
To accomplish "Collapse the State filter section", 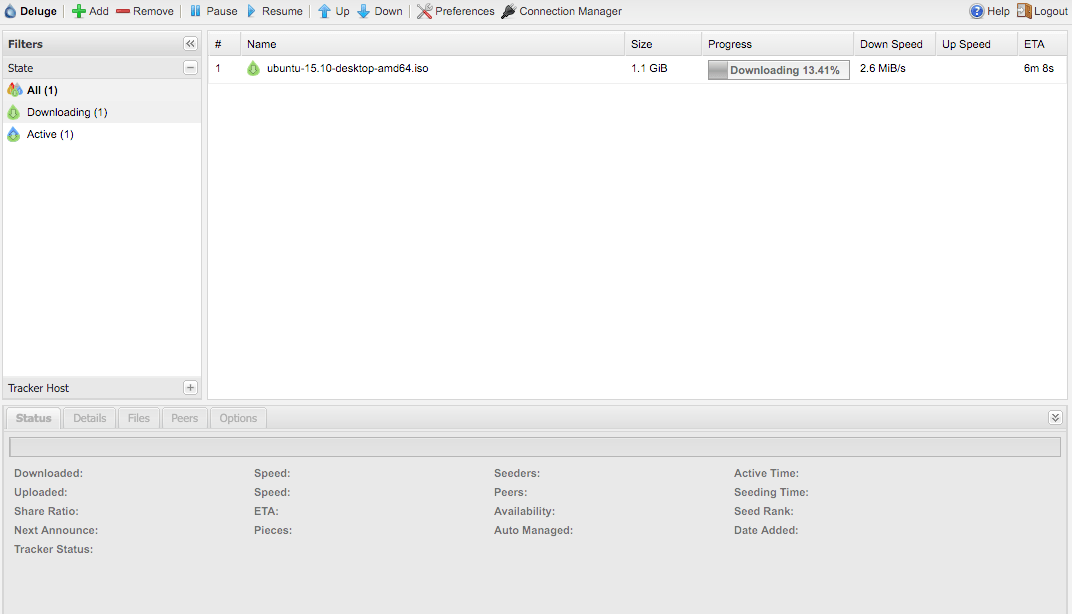I will [x=190, y=68].
